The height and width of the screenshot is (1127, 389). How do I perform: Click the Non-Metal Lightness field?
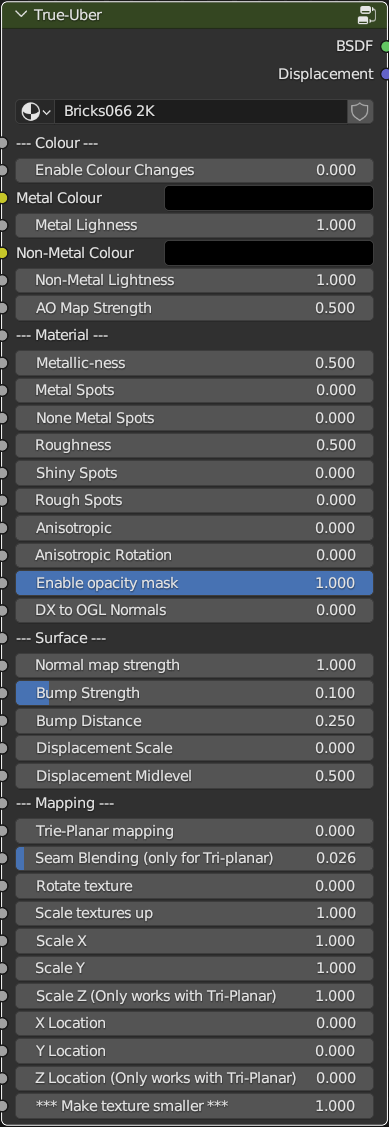194,280
